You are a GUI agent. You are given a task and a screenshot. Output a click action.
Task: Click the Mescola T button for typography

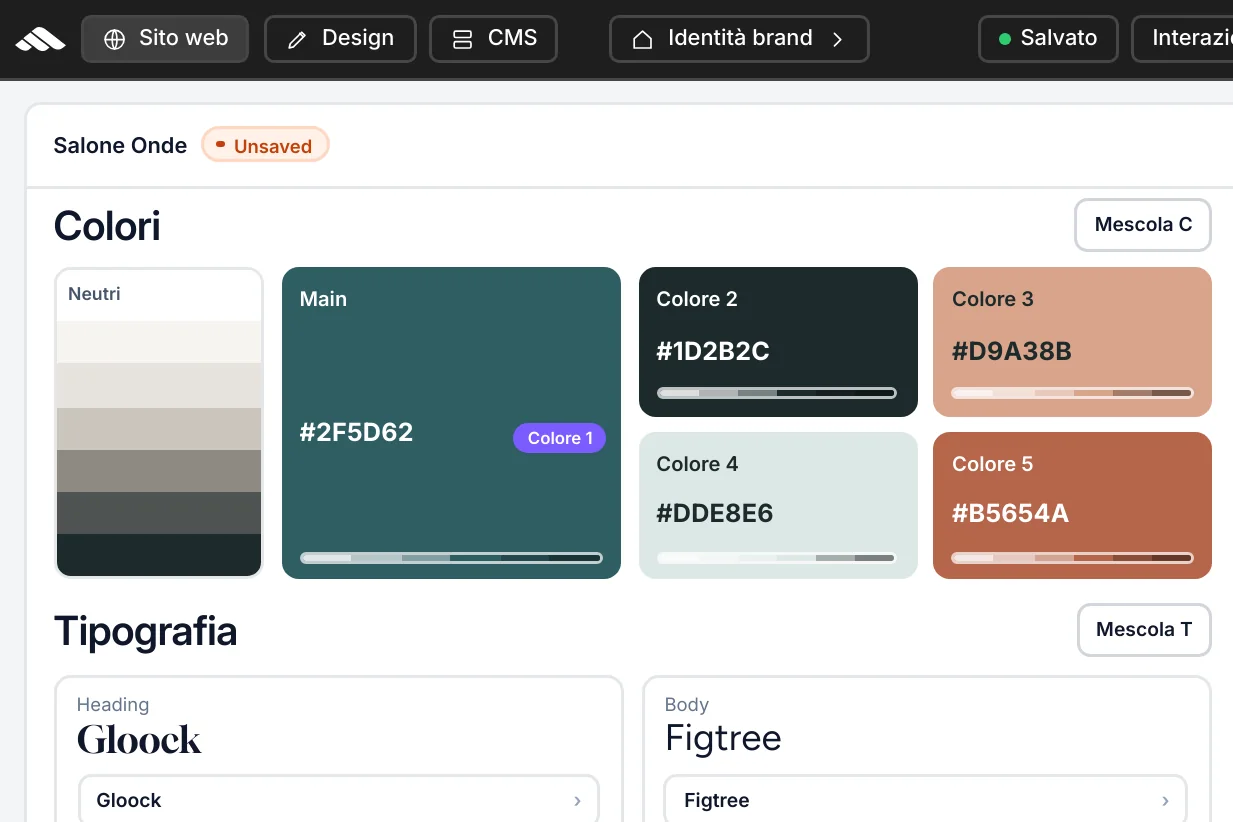(x=1144, y=630)
